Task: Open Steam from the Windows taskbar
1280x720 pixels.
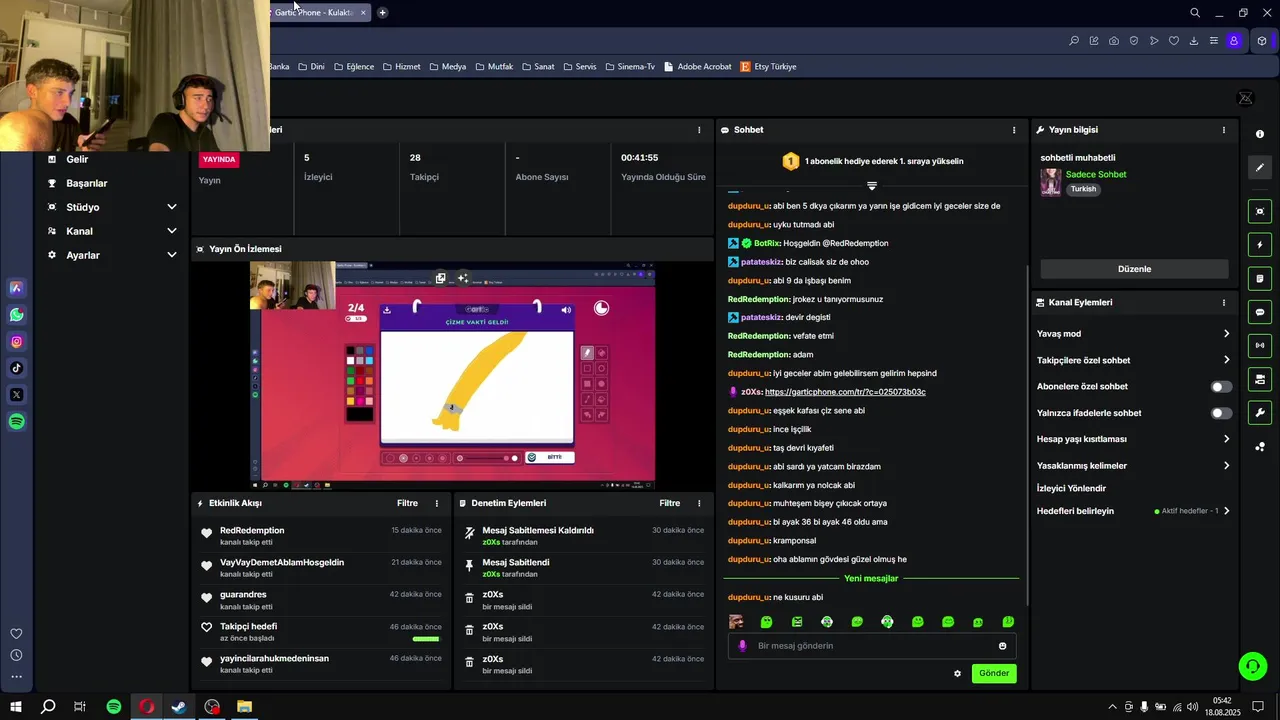Action: [x=179, y=707]
